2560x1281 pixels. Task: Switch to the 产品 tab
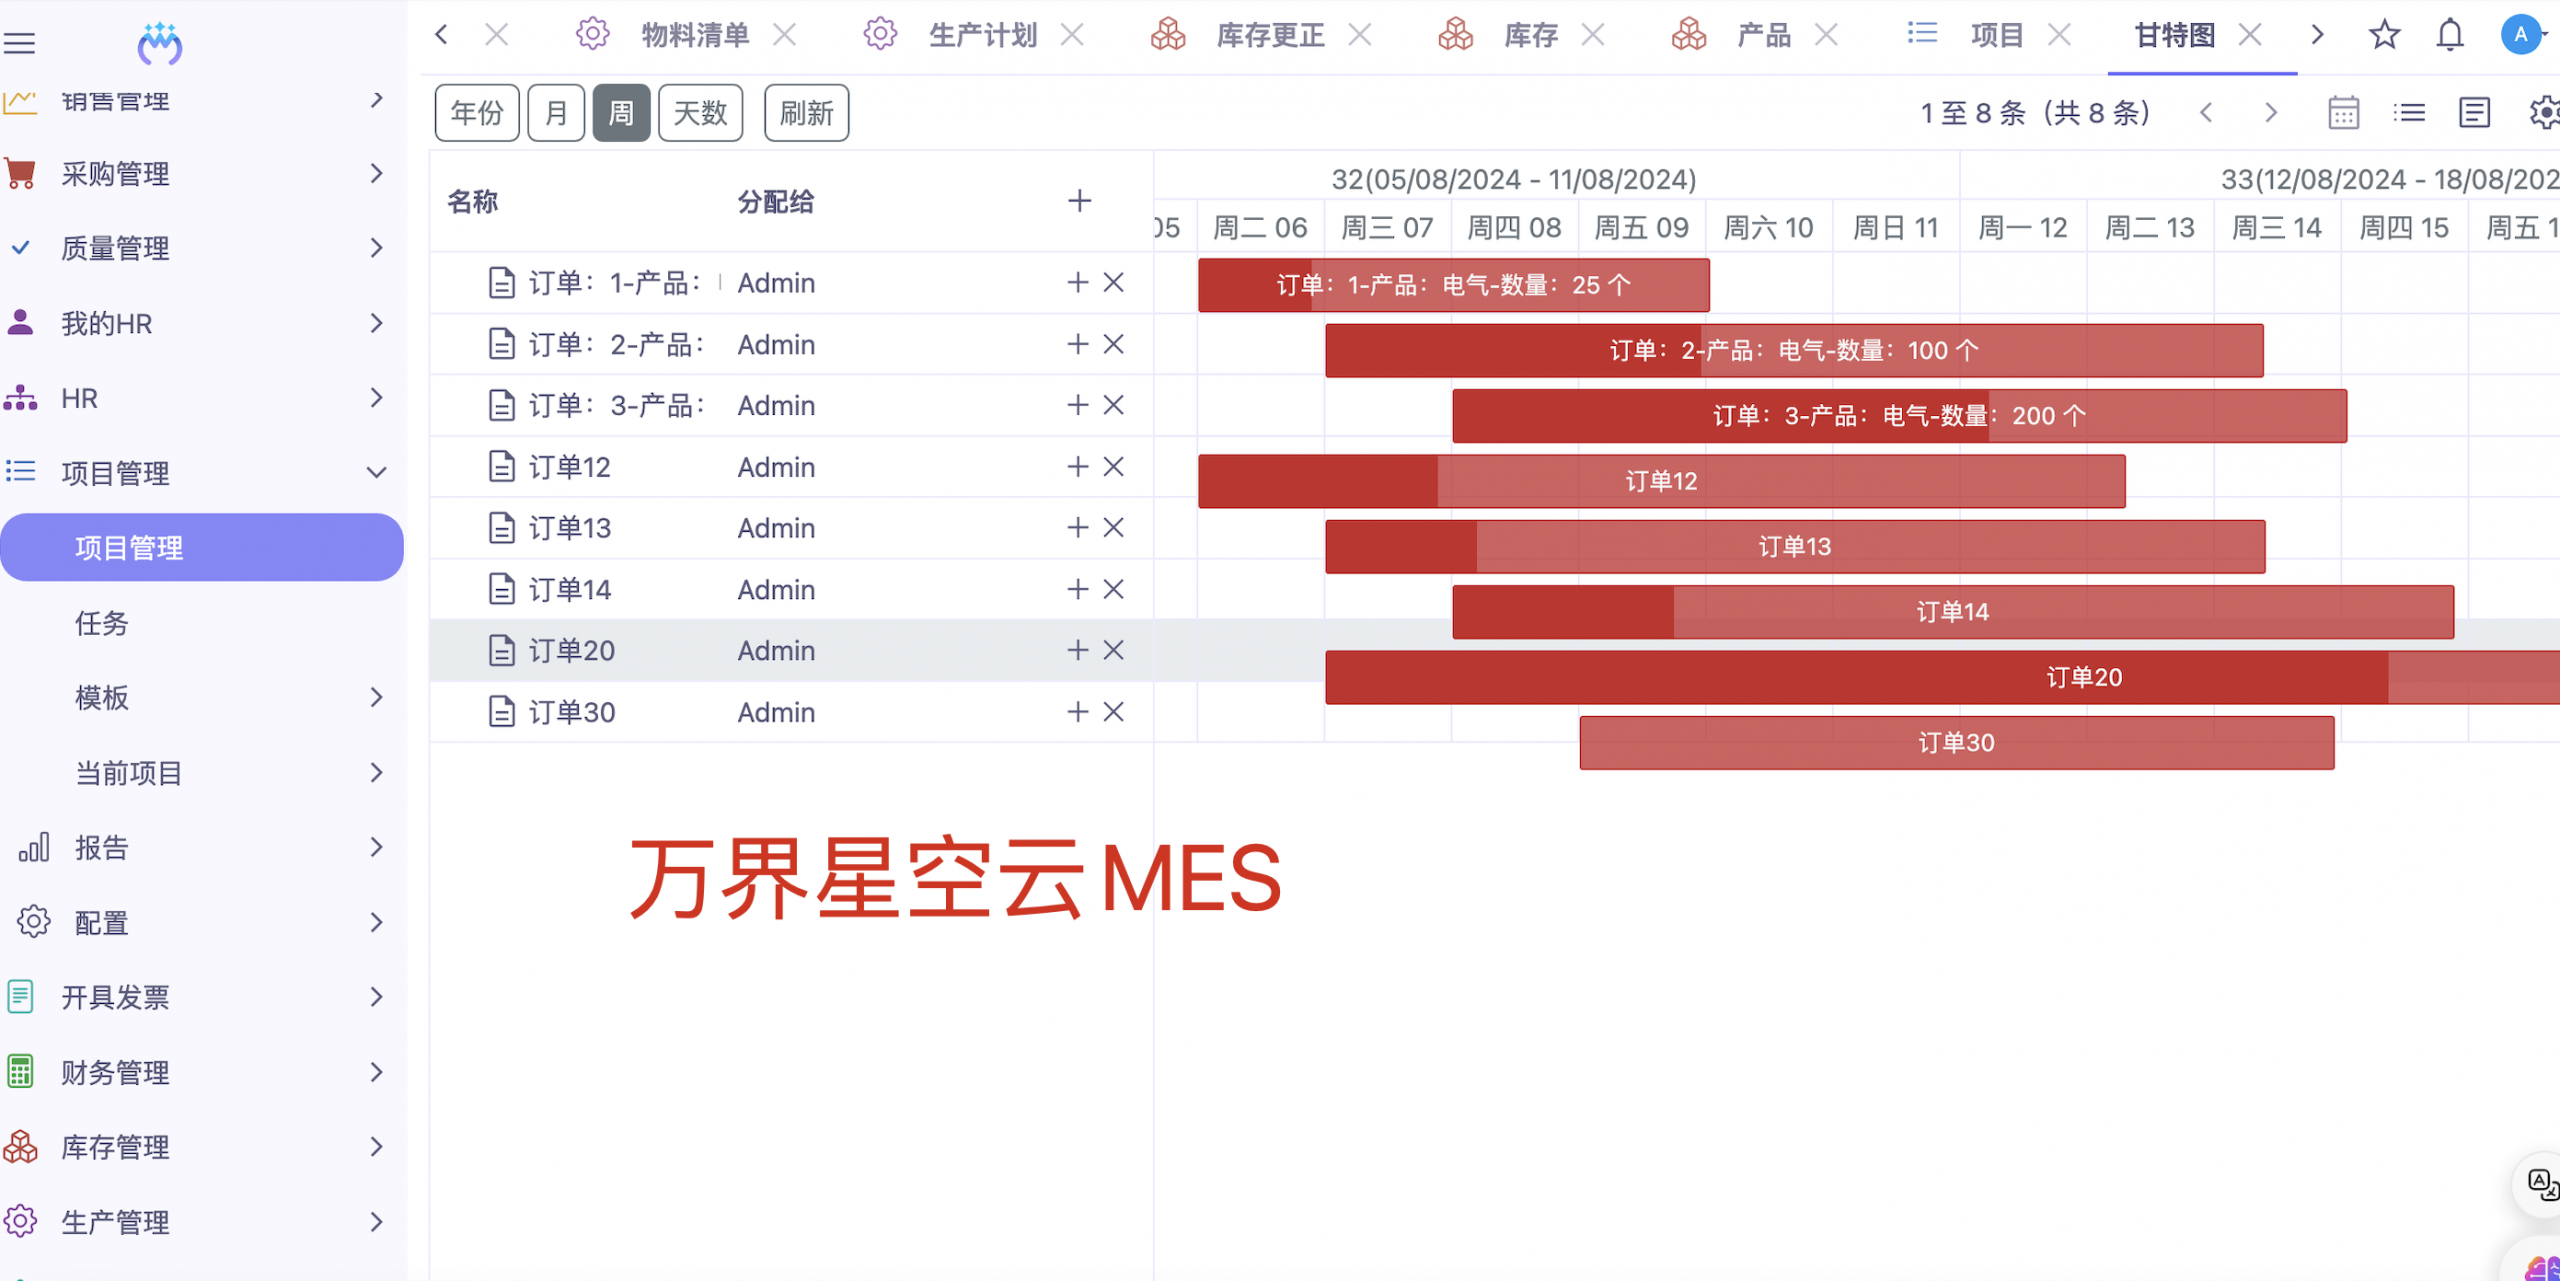1764,35
